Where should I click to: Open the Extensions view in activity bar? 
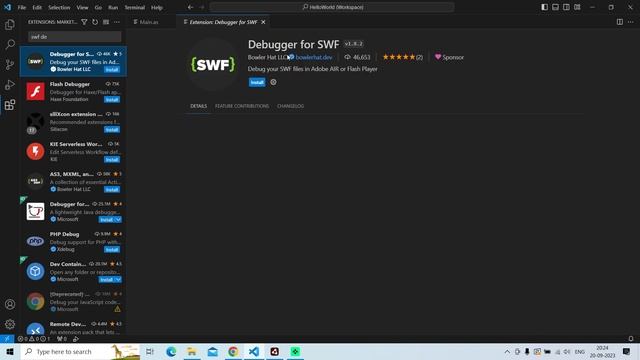10,105
